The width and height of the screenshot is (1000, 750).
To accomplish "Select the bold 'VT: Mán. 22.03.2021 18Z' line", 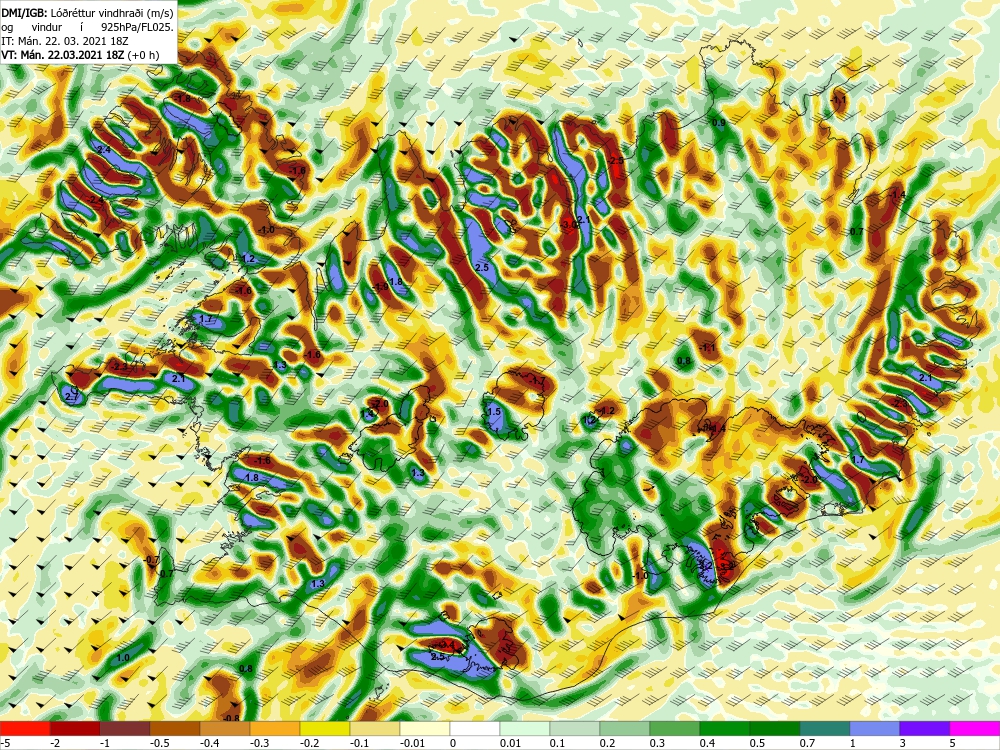I will coord(64,55).
